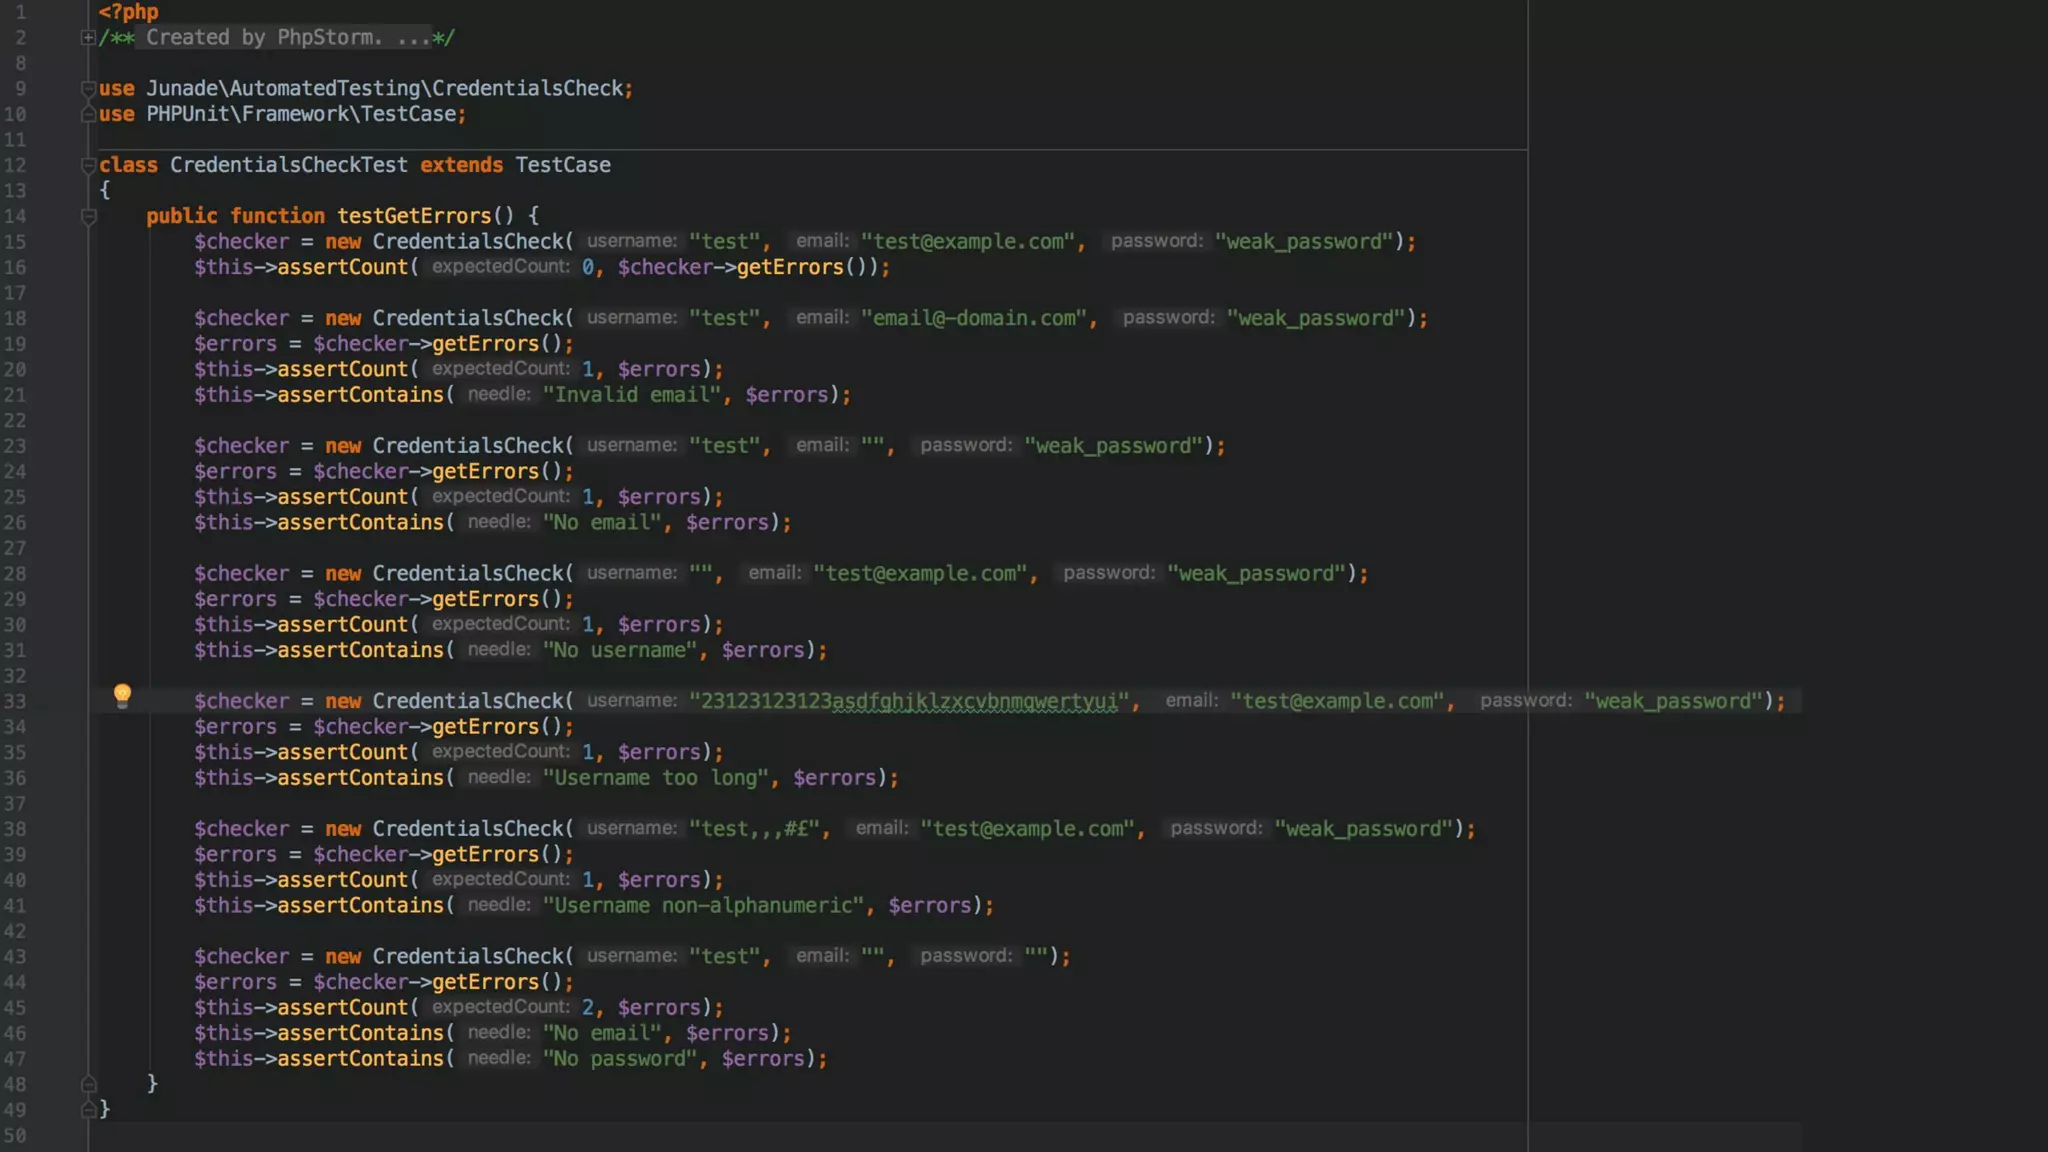Collapse the testGetErrors function fold marker
Viewport: 2048px width, 1152px height.
pyautogui.click(x=88, y=216)
